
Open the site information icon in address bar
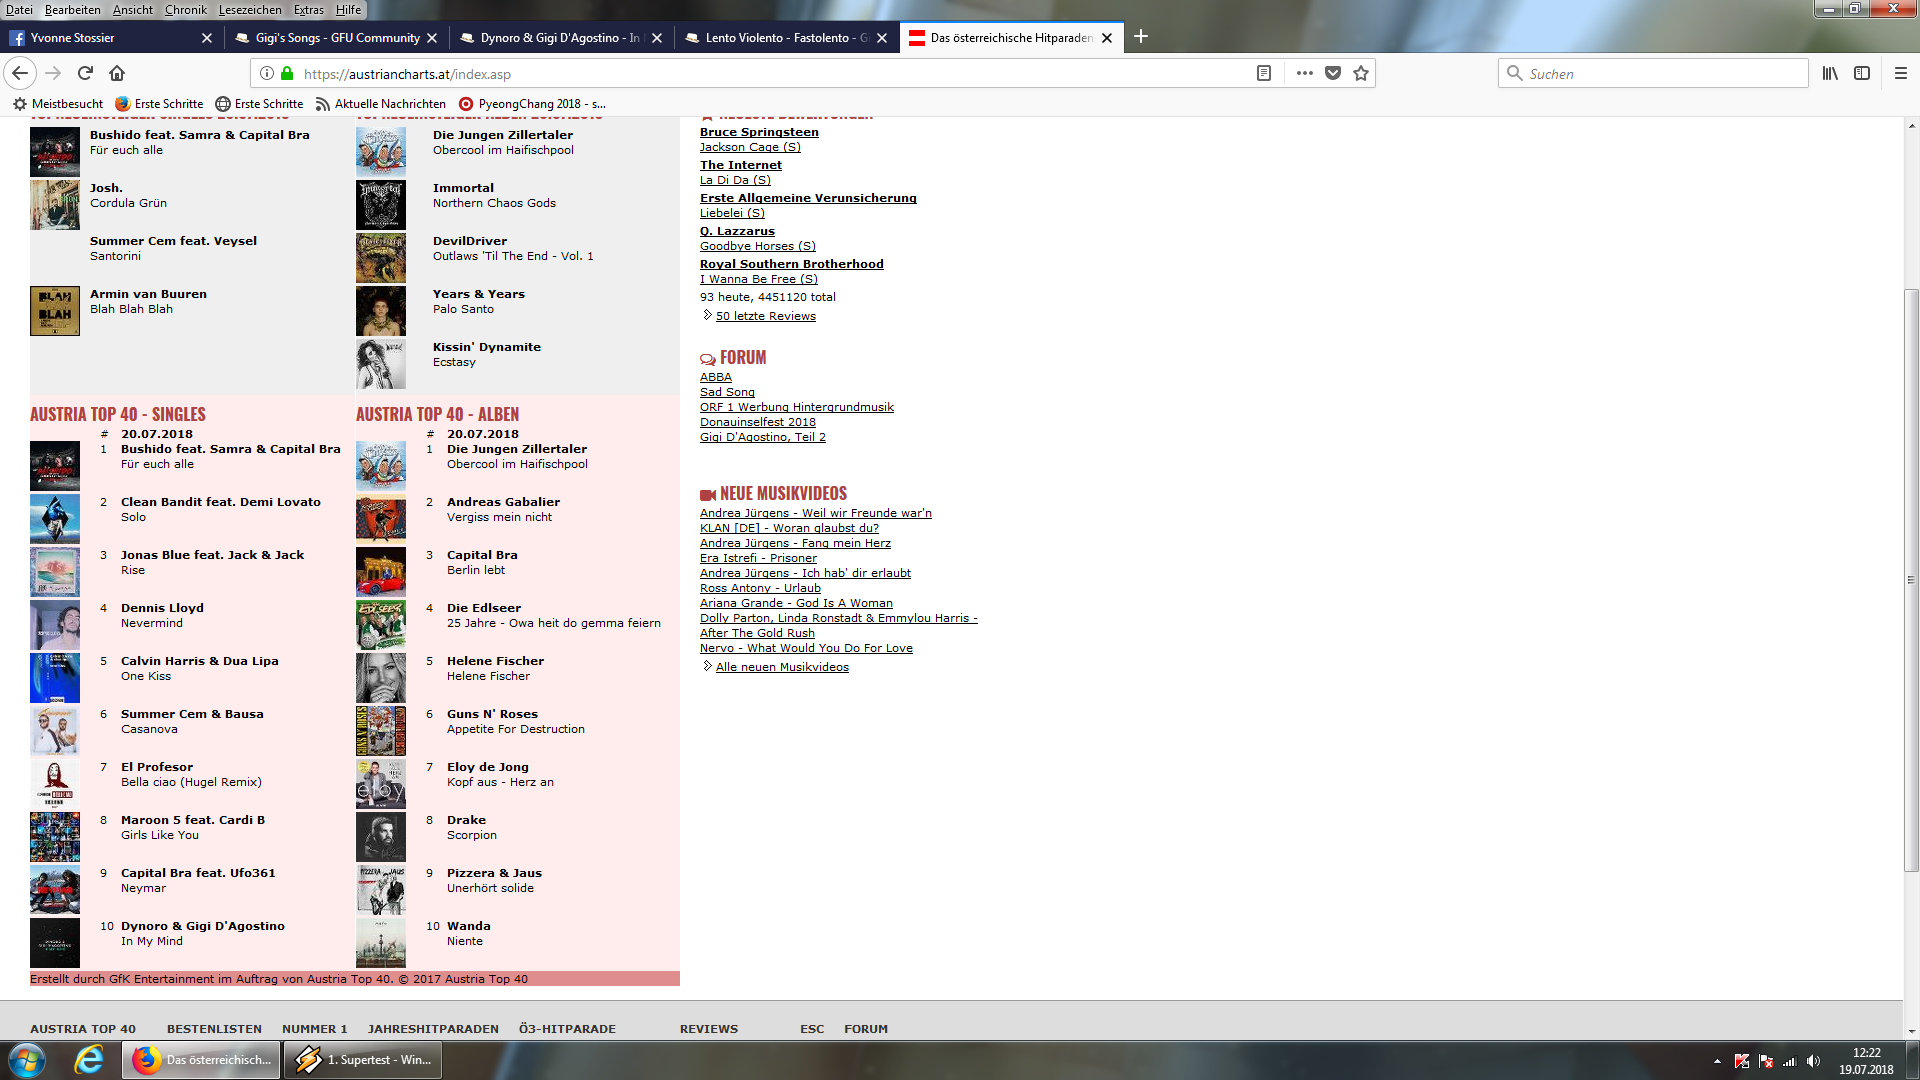pyautogui.click(x=267, y=73)
